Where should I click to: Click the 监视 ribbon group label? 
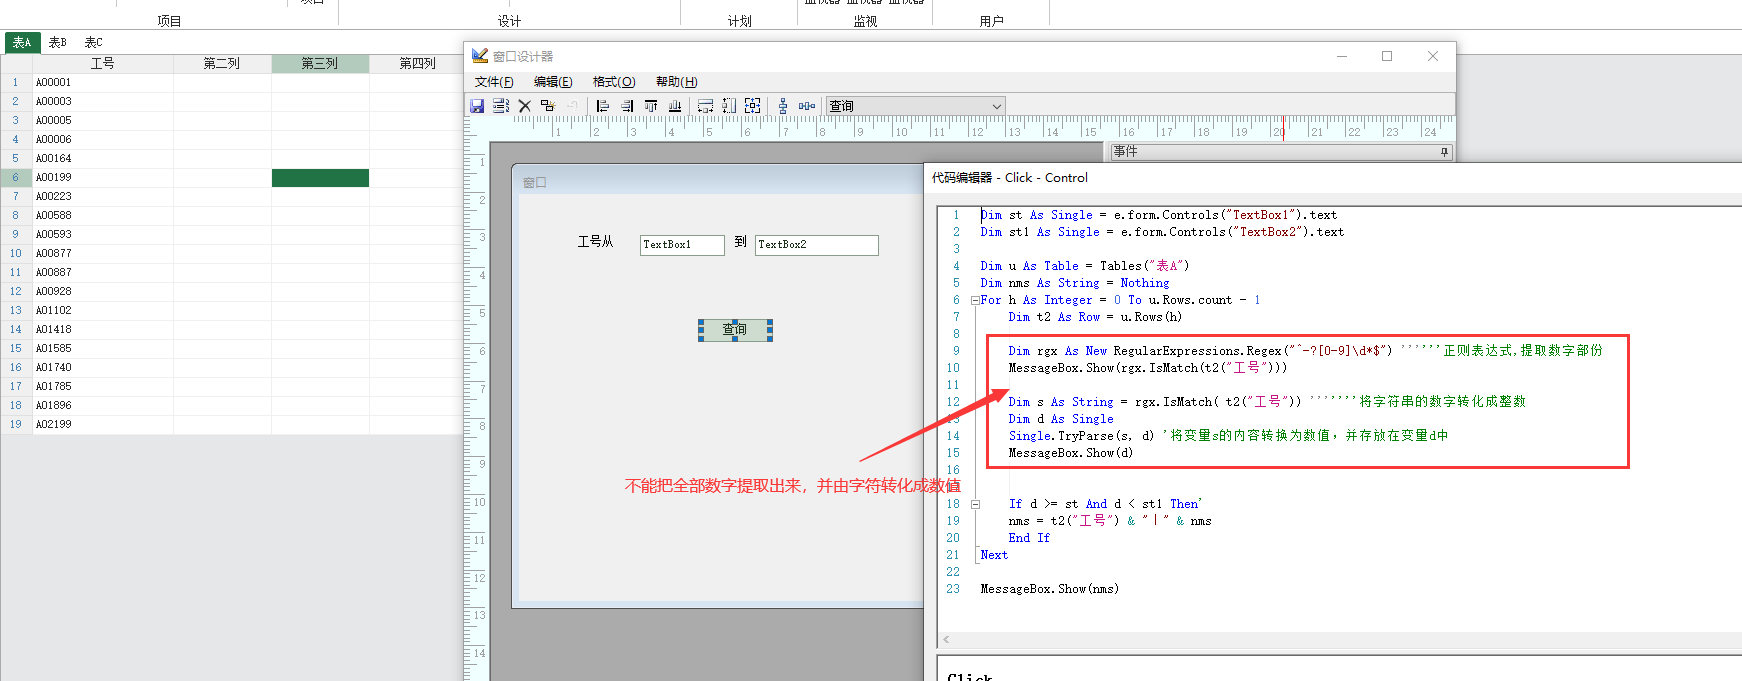coord(865,21)
